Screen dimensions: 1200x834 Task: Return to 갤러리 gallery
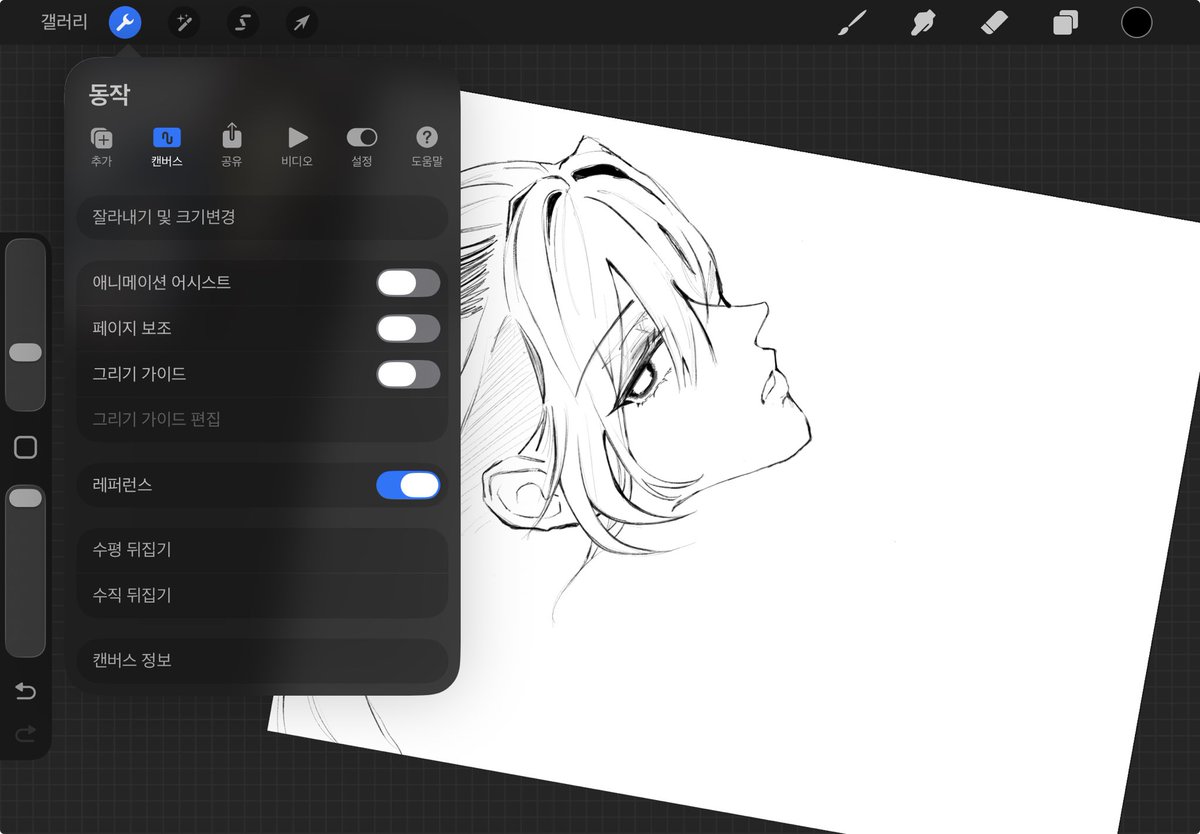point(64,22)
